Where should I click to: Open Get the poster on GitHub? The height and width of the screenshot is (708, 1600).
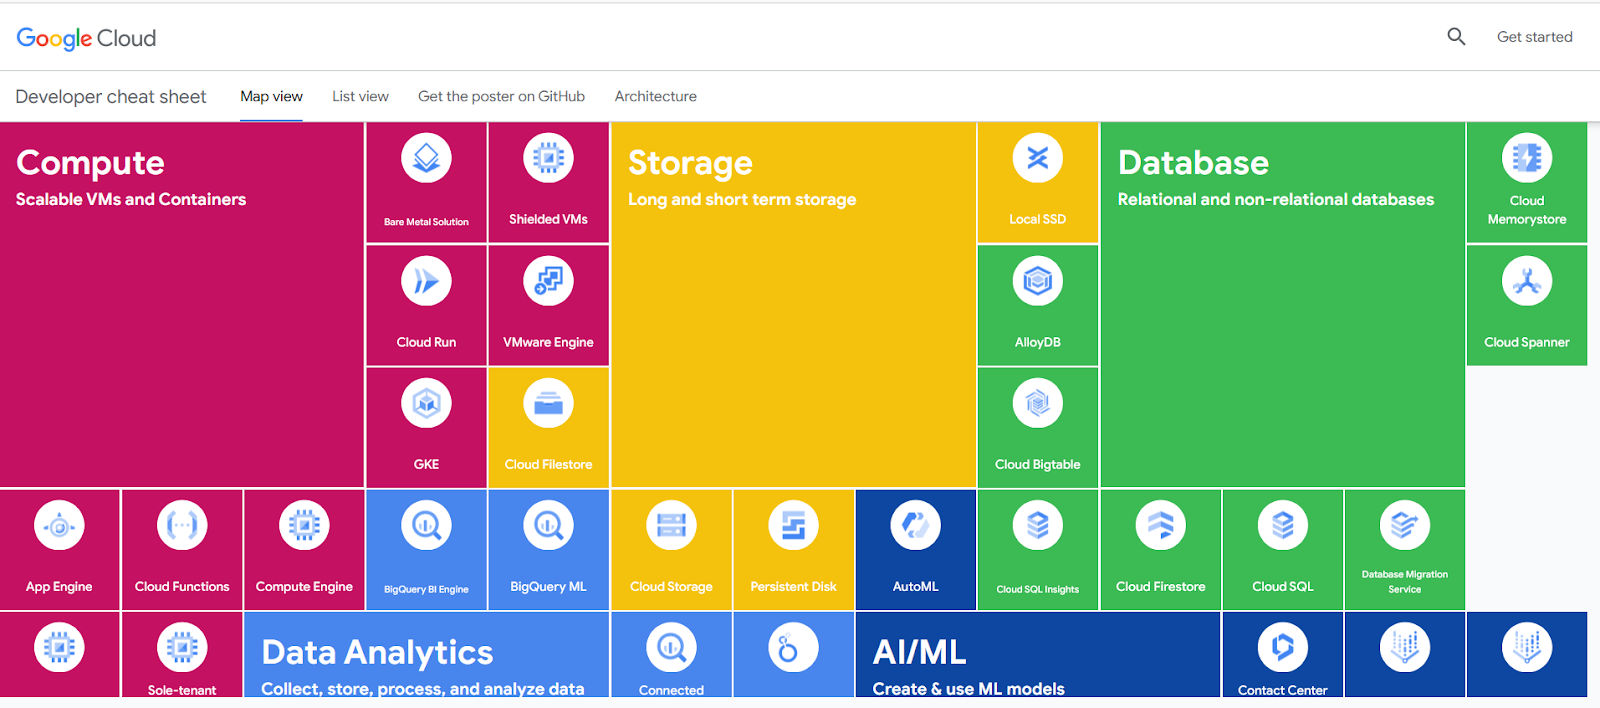point(501,97)
